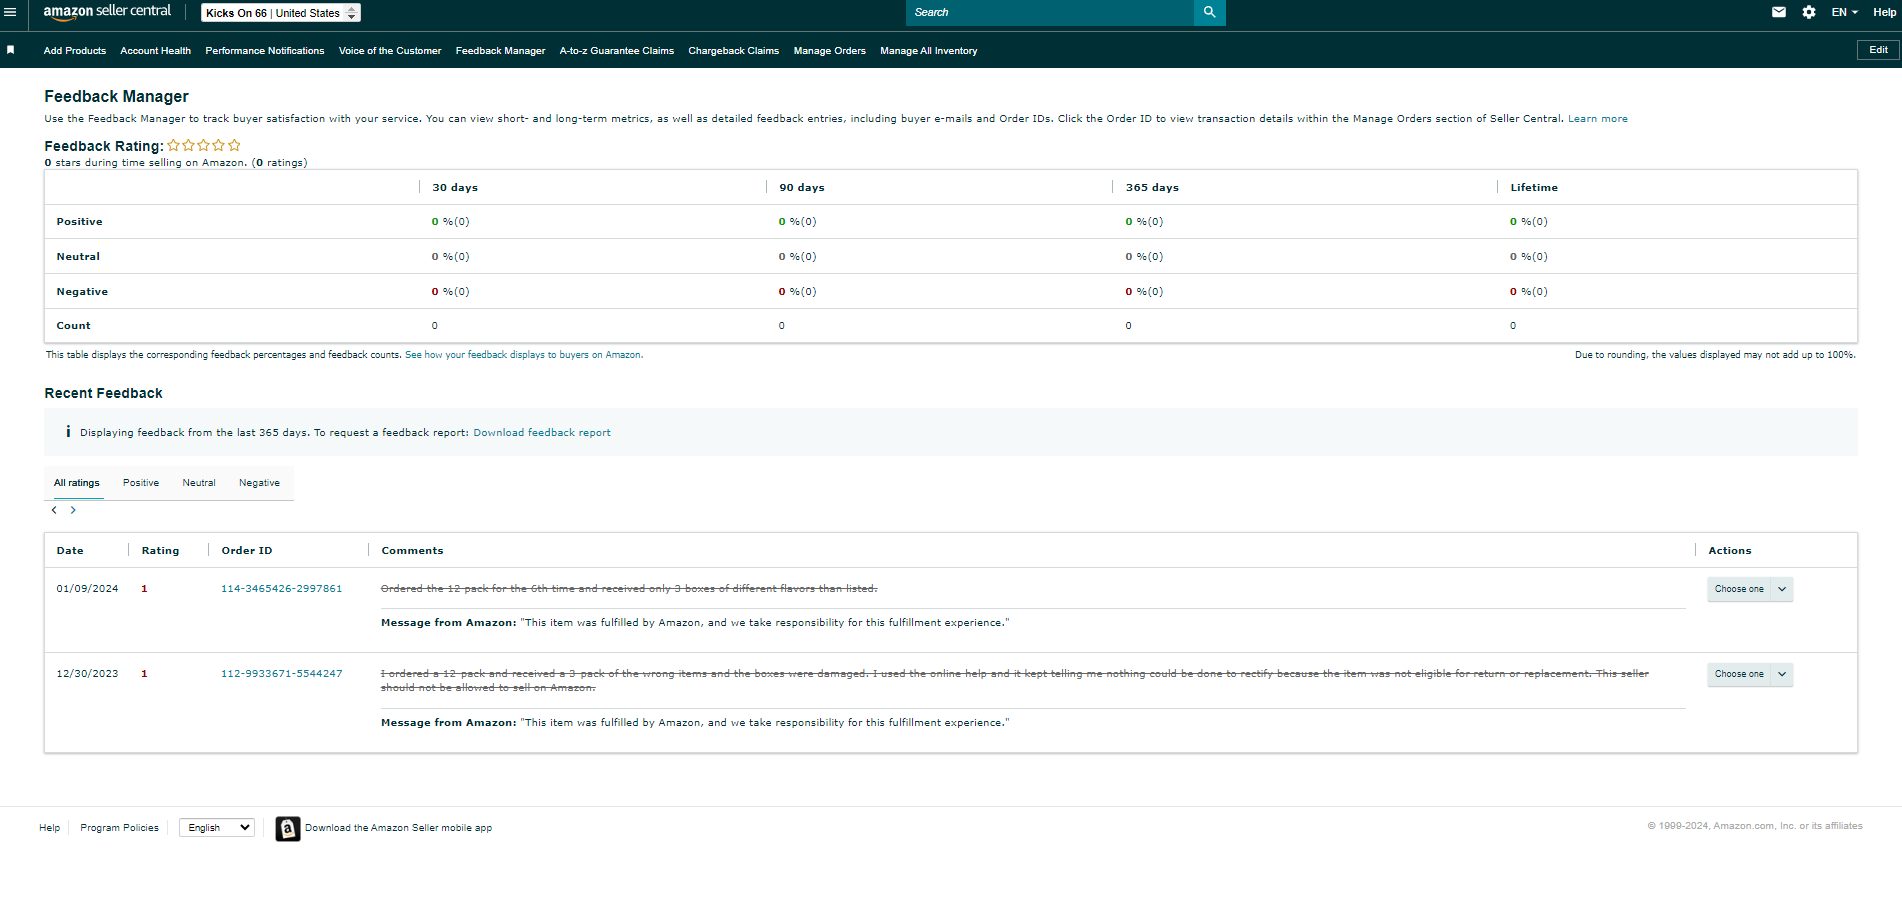Click the Amazon Seller Central logo
Screen dimensions: 1902x903
[107, 12]
